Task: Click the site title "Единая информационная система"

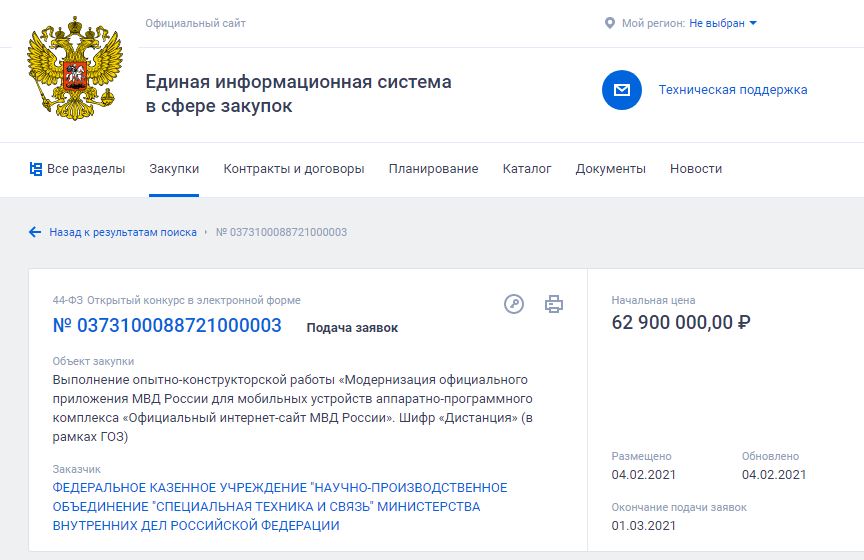Action: [298, 82]
